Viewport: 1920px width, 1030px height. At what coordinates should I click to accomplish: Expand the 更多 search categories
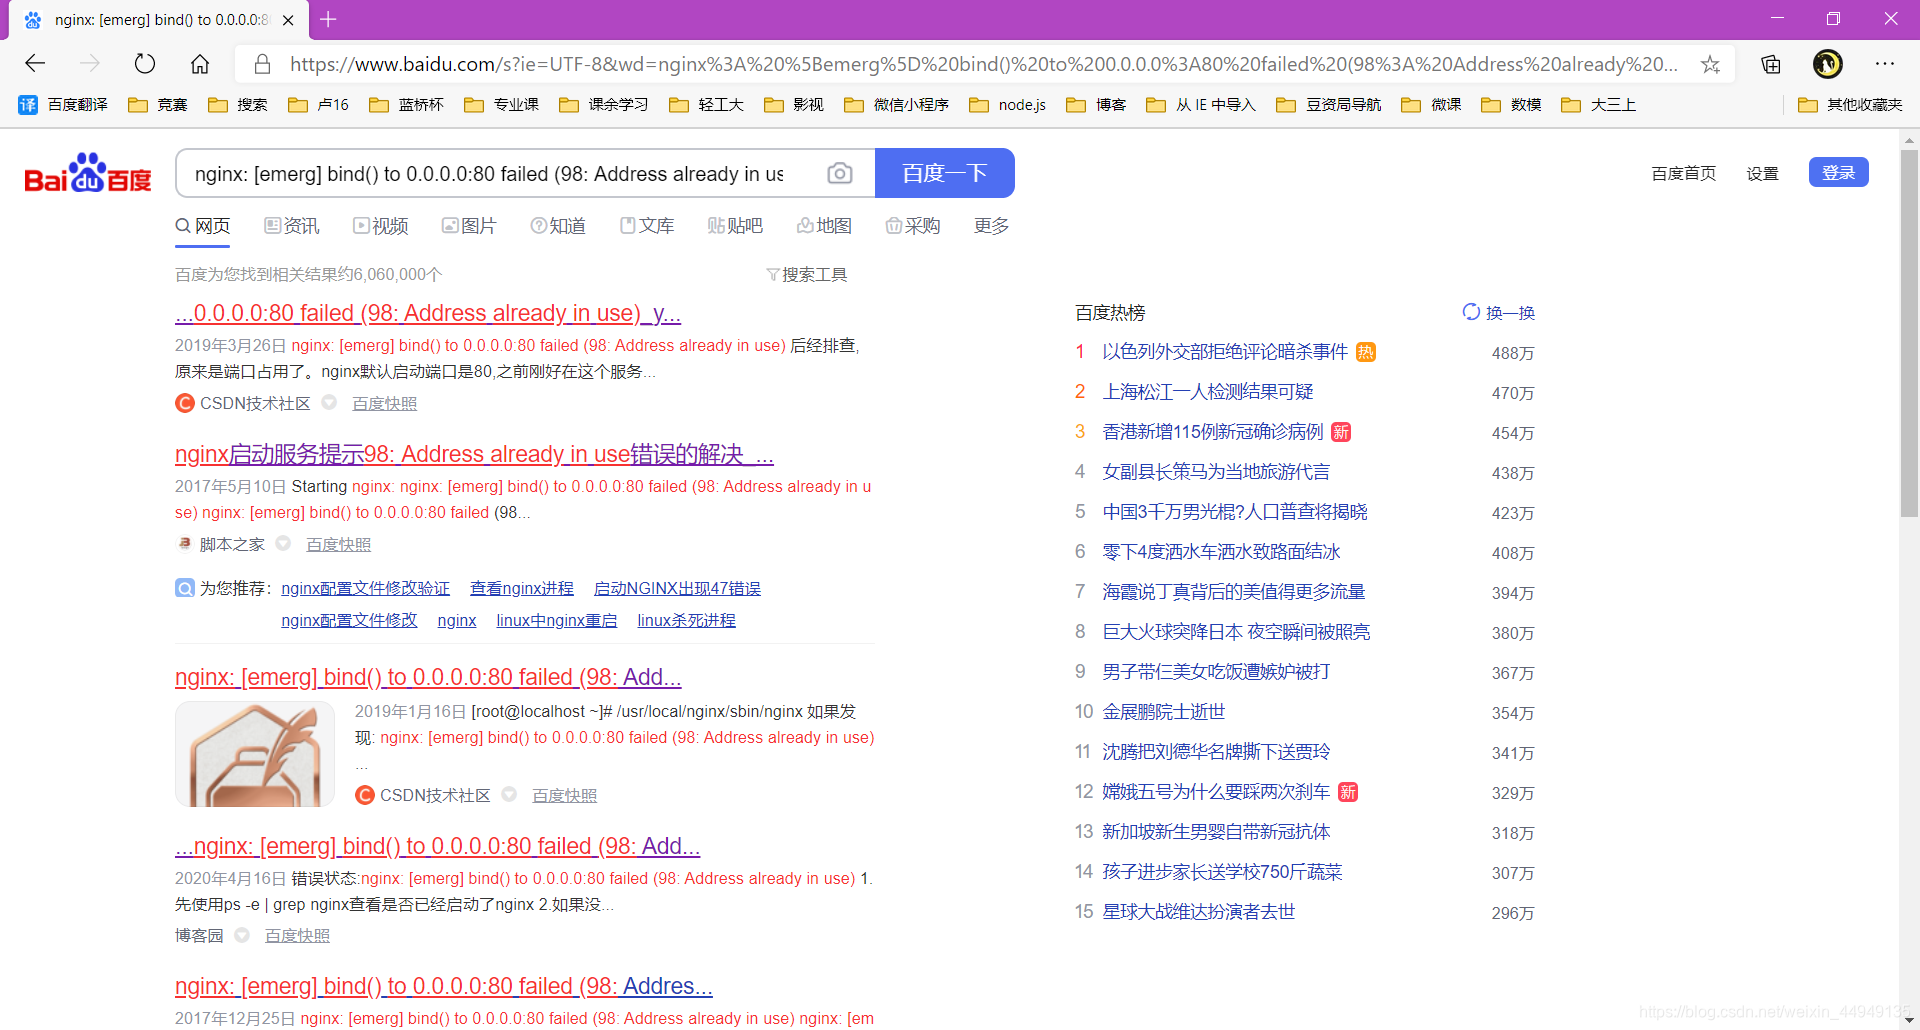pyautogui.click(x=991, y=226)
